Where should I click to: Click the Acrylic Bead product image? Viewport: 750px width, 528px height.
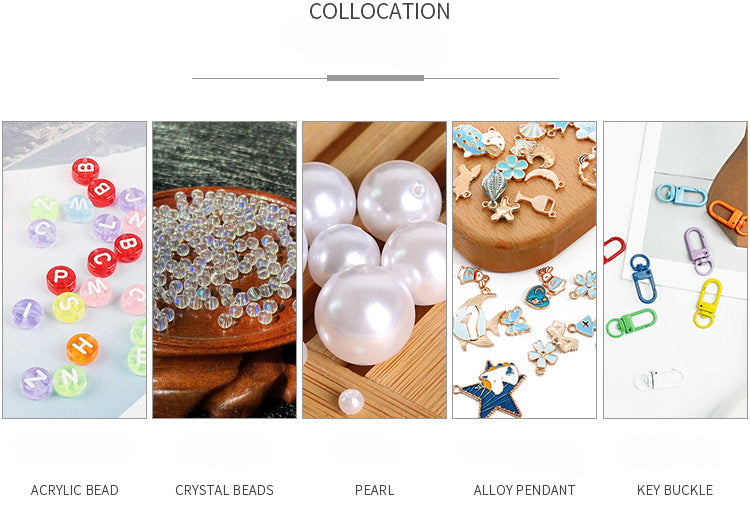click(75, 270)
